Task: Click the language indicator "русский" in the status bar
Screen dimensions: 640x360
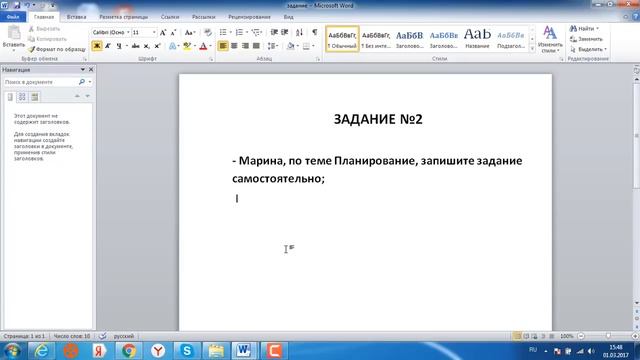Action: click(x=124, y=336)
